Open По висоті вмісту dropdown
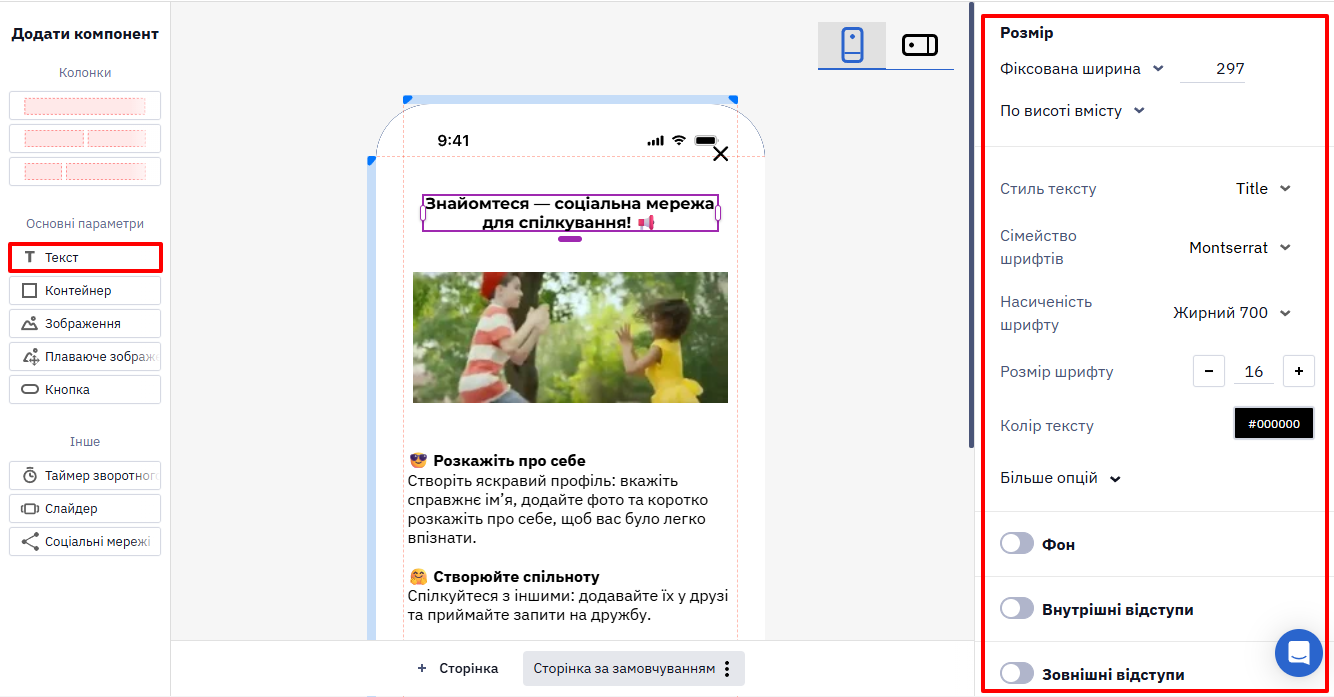The image size is (1334, 697). [1072, 111]
